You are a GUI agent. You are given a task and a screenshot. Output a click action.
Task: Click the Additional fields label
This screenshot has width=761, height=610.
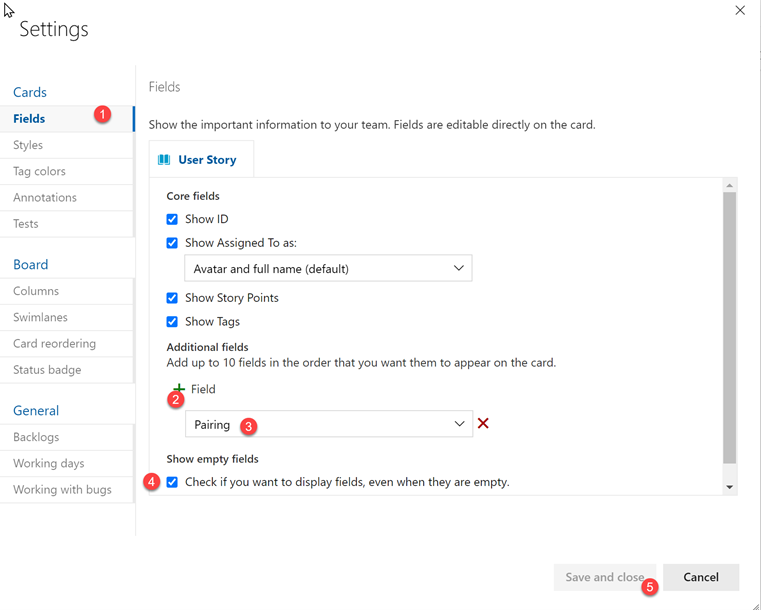click(207, 347)
